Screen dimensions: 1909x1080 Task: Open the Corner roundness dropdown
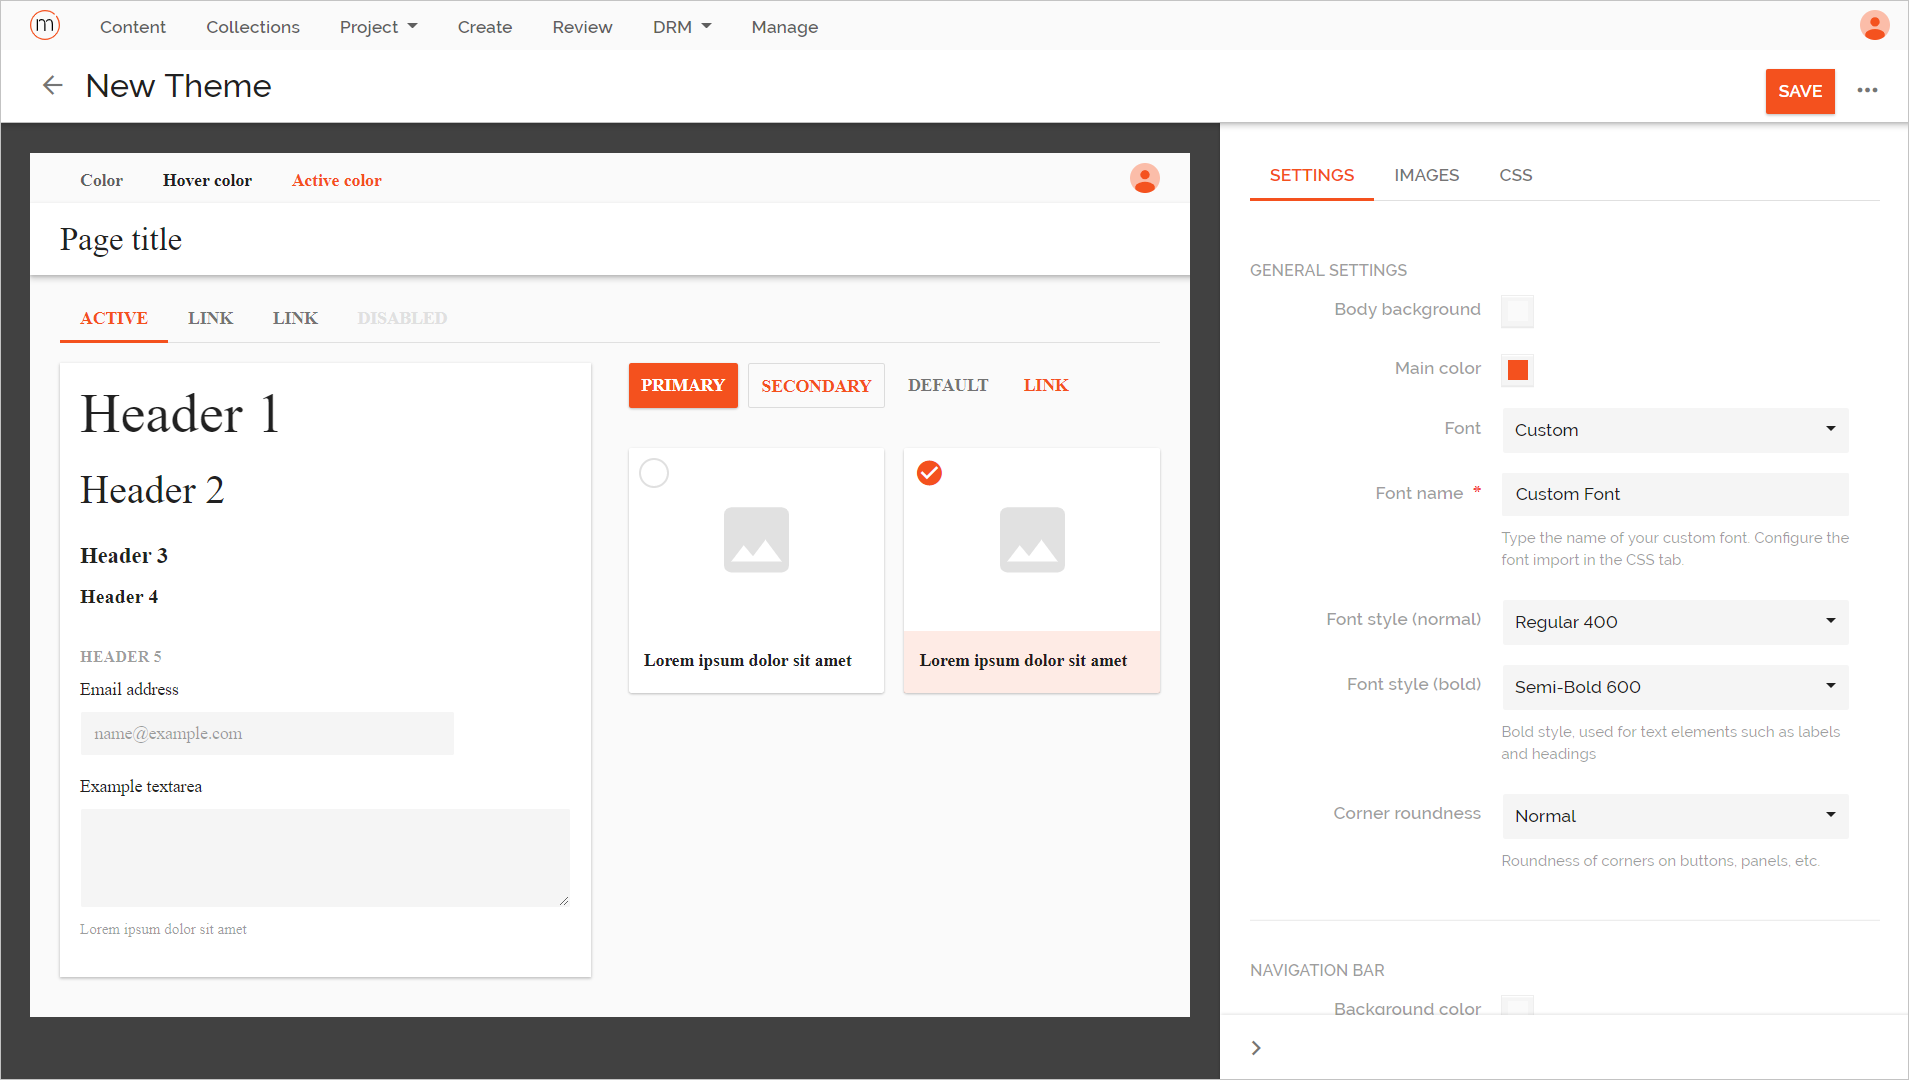(1675, 816)
